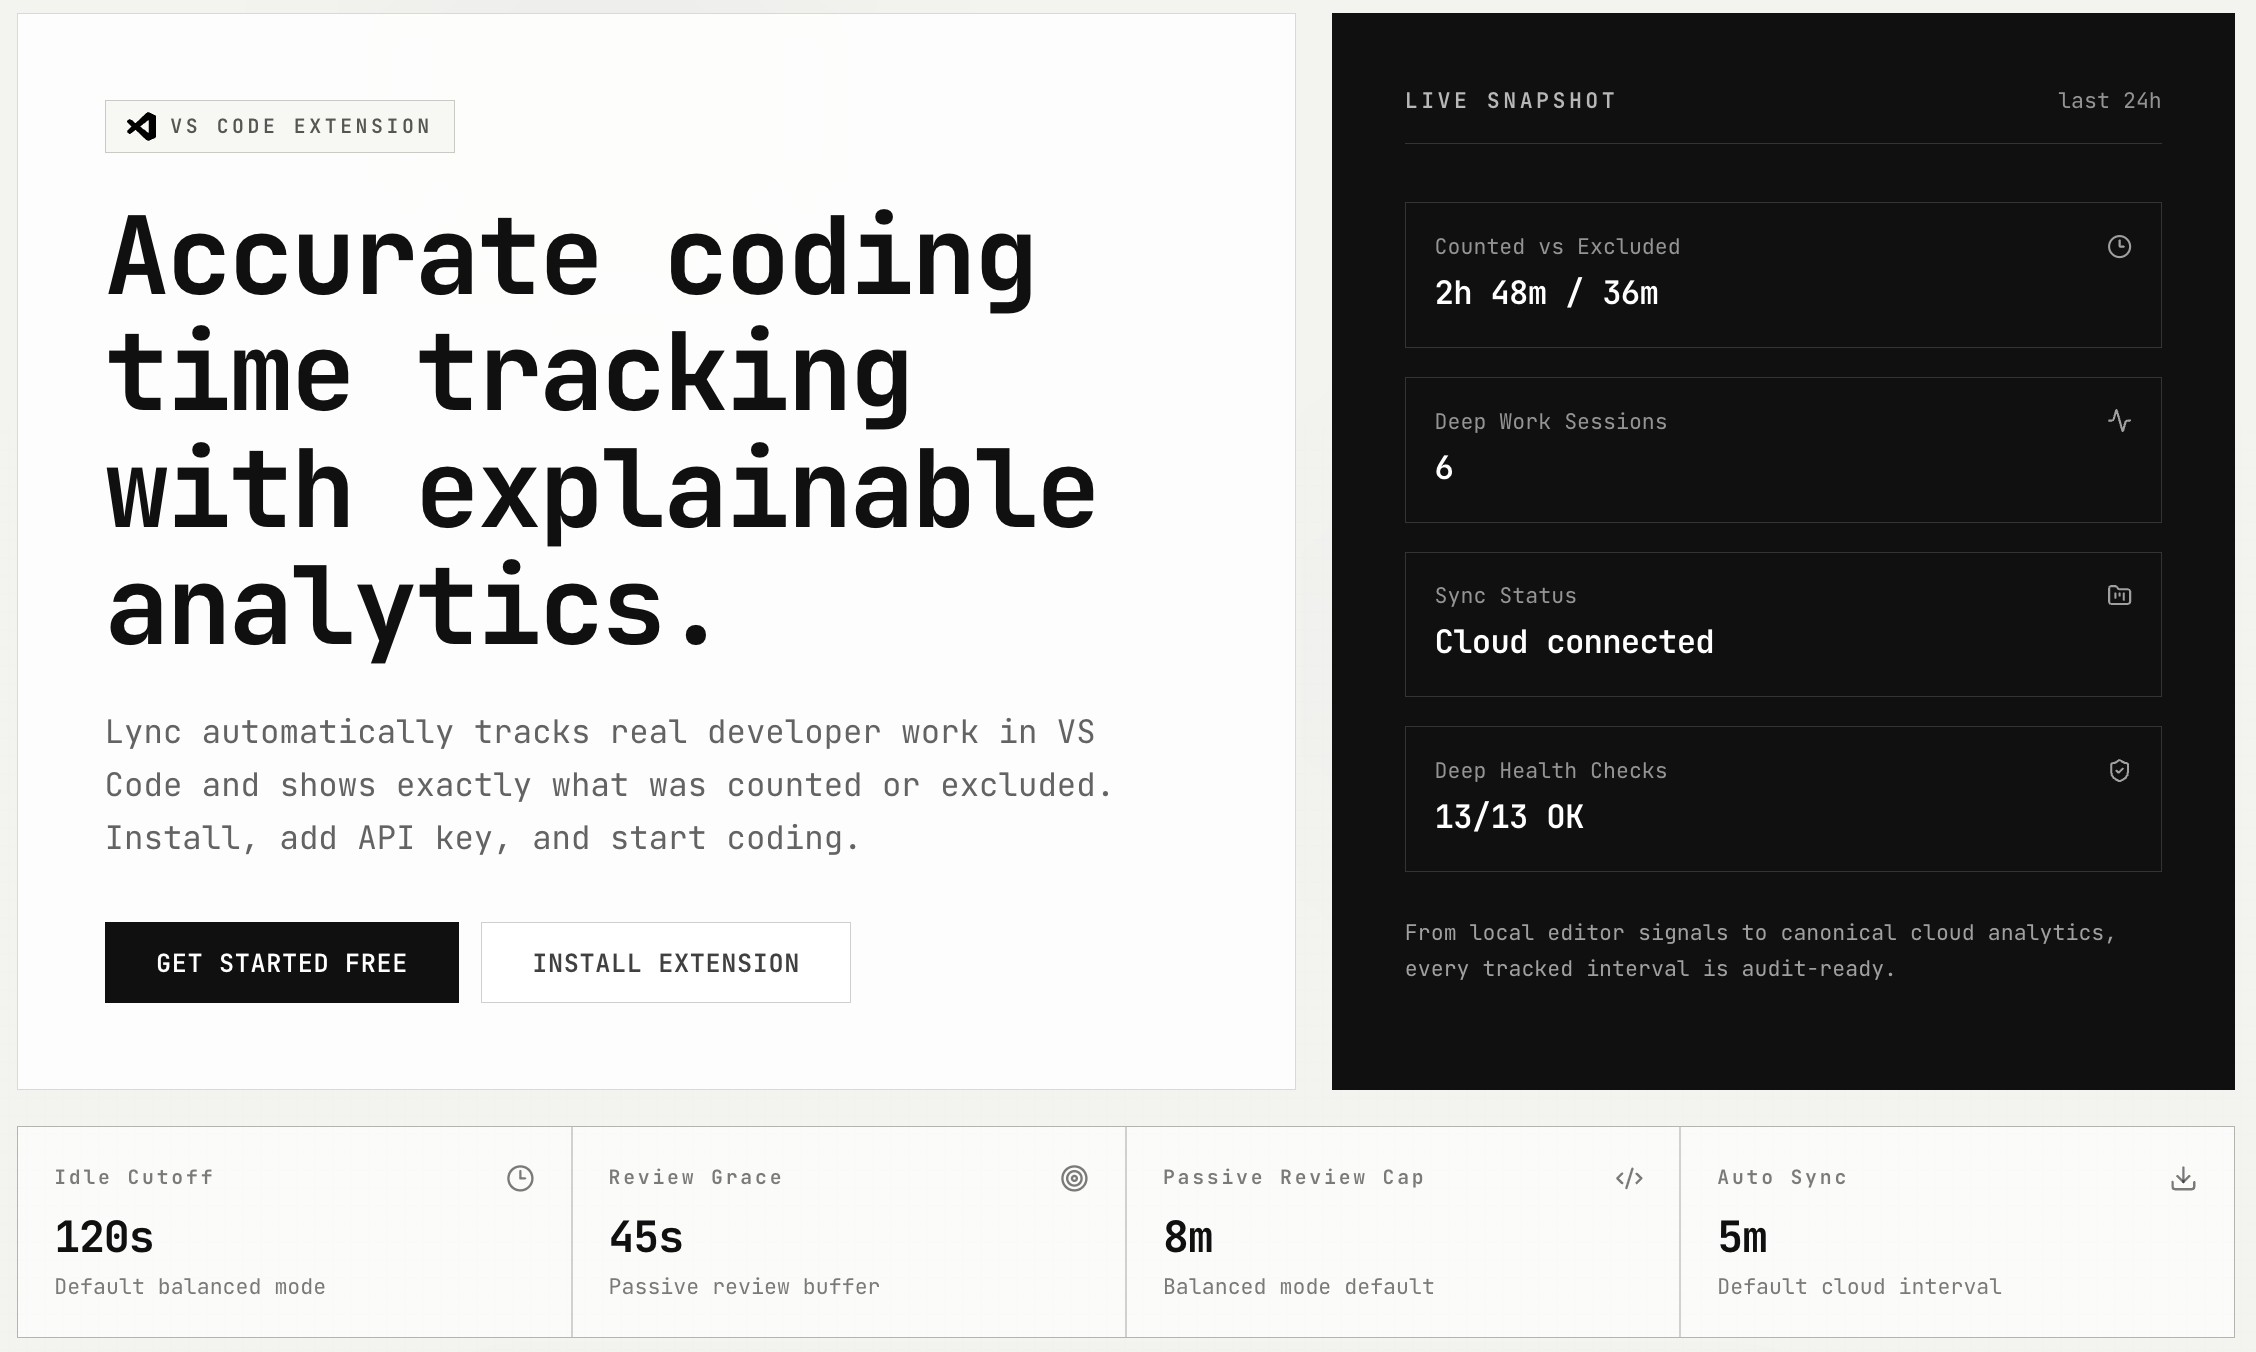This screenshot has width=2256, height=1352.
Task: Click activity pulse icon in Deep Work Sessions
Action: tap(2119, 421)
